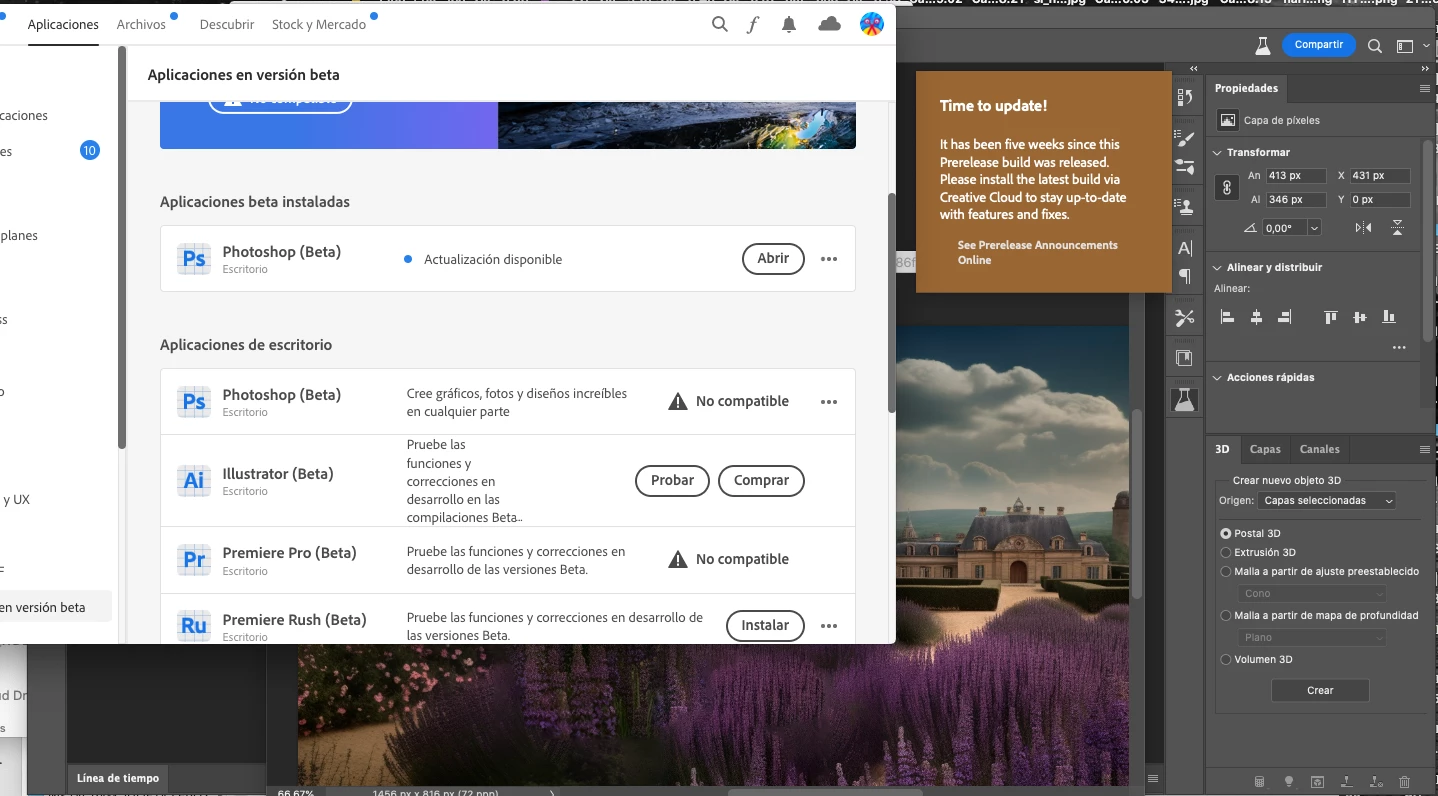
Task: Open the Paragraph panel icon
Action: [1185, 276]
